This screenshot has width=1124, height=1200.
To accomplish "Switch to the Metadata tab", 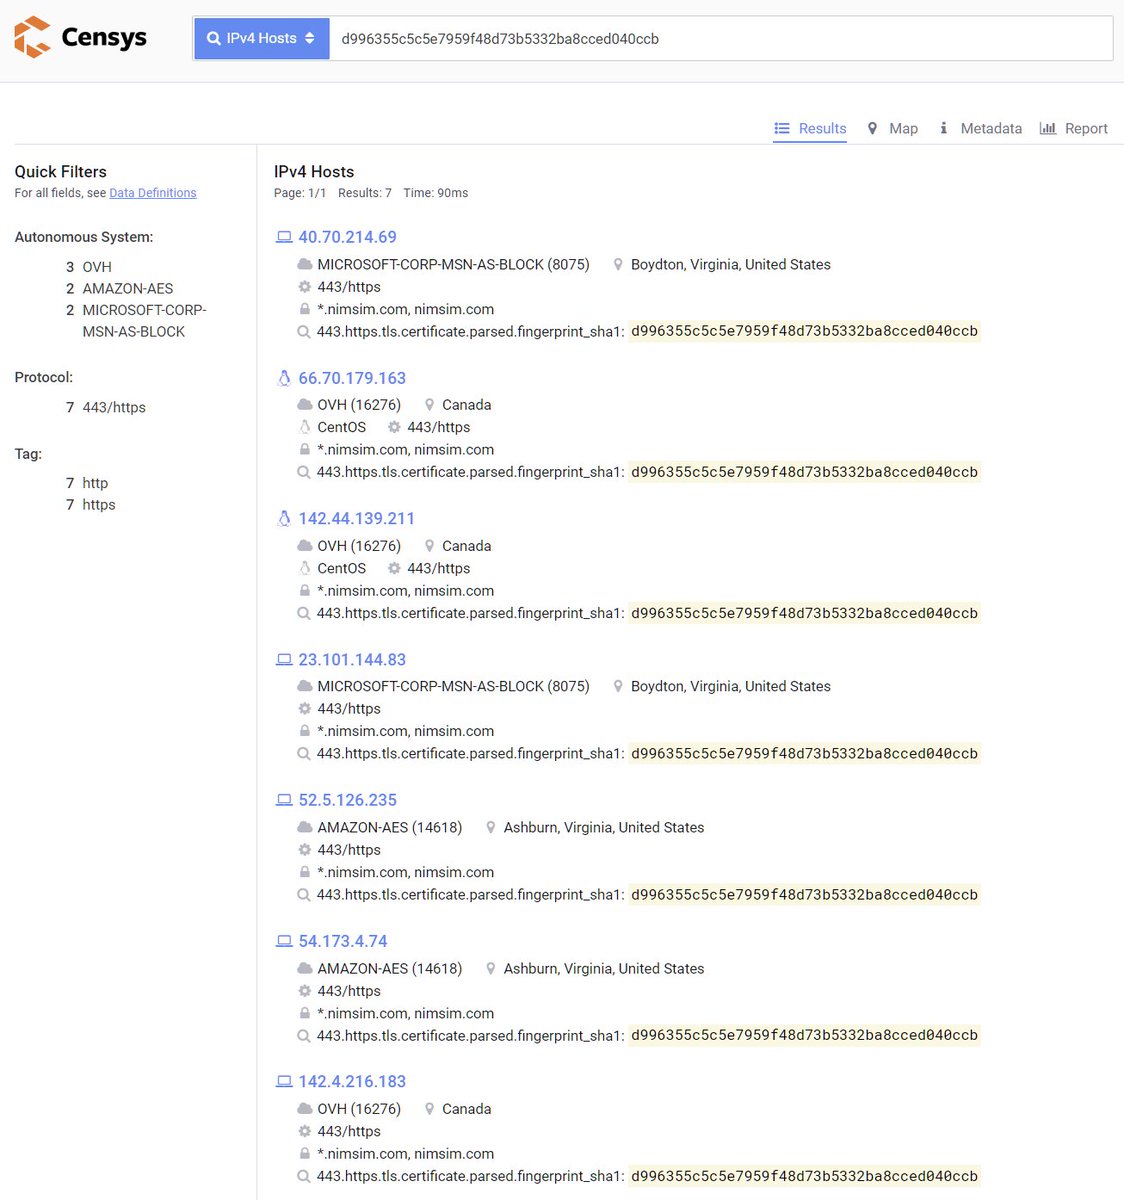I will coord(980,129).
